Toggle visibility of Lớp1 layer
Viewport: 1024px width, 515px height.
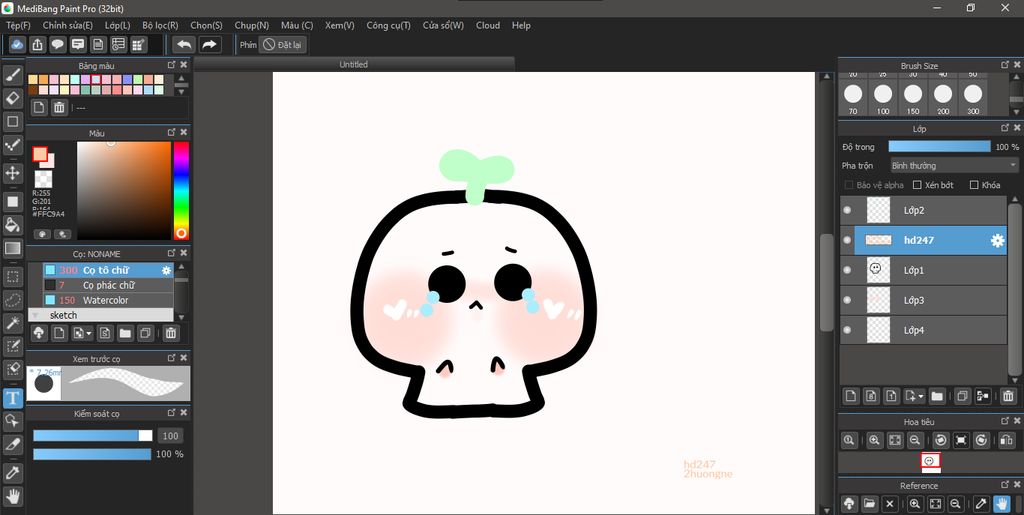point(848,270)
